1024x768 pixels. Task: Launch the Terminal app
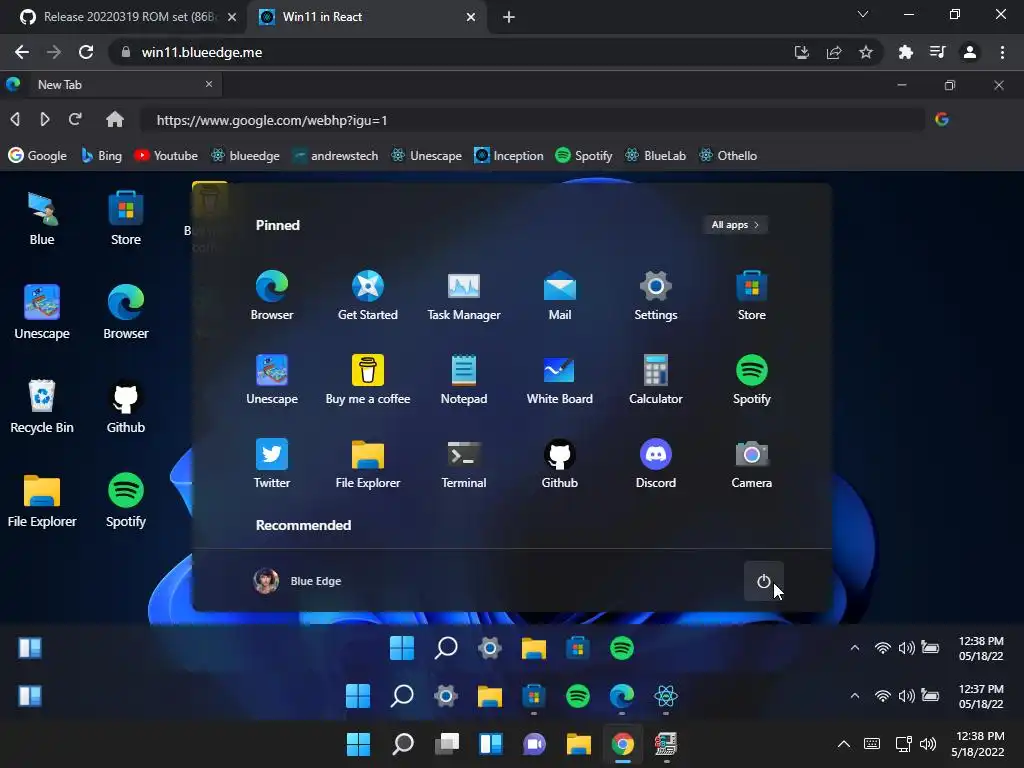(x=464, y=464)
